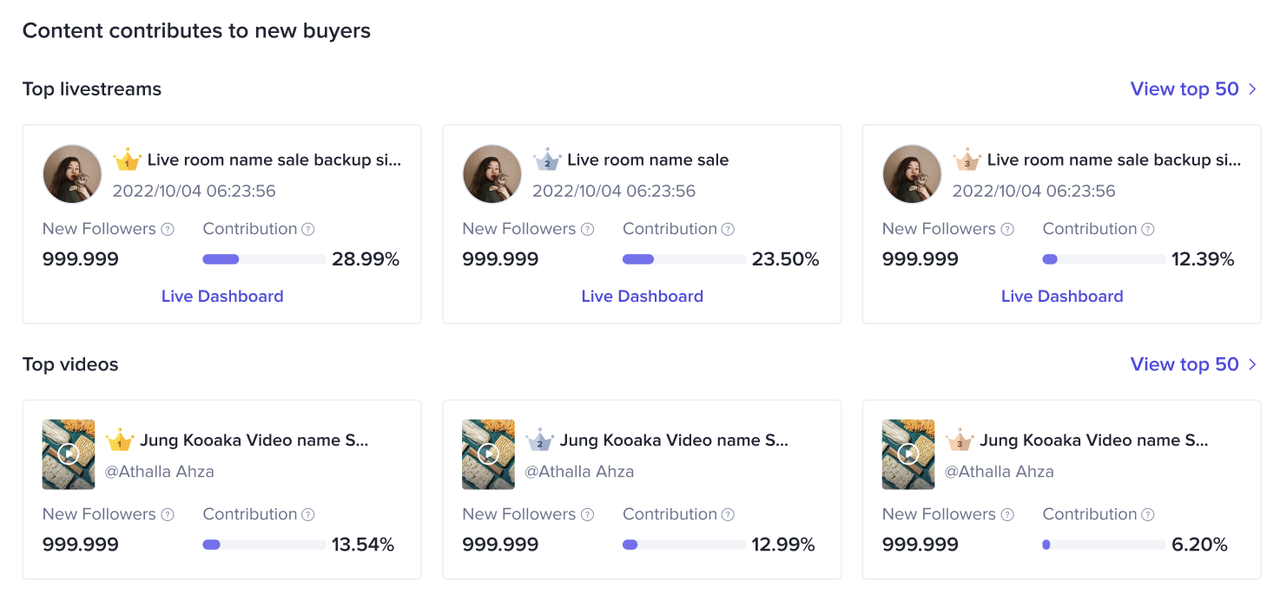1280x607 pixels.
Task: Open View top 50 for videos
Action: tap(1184, 364)
